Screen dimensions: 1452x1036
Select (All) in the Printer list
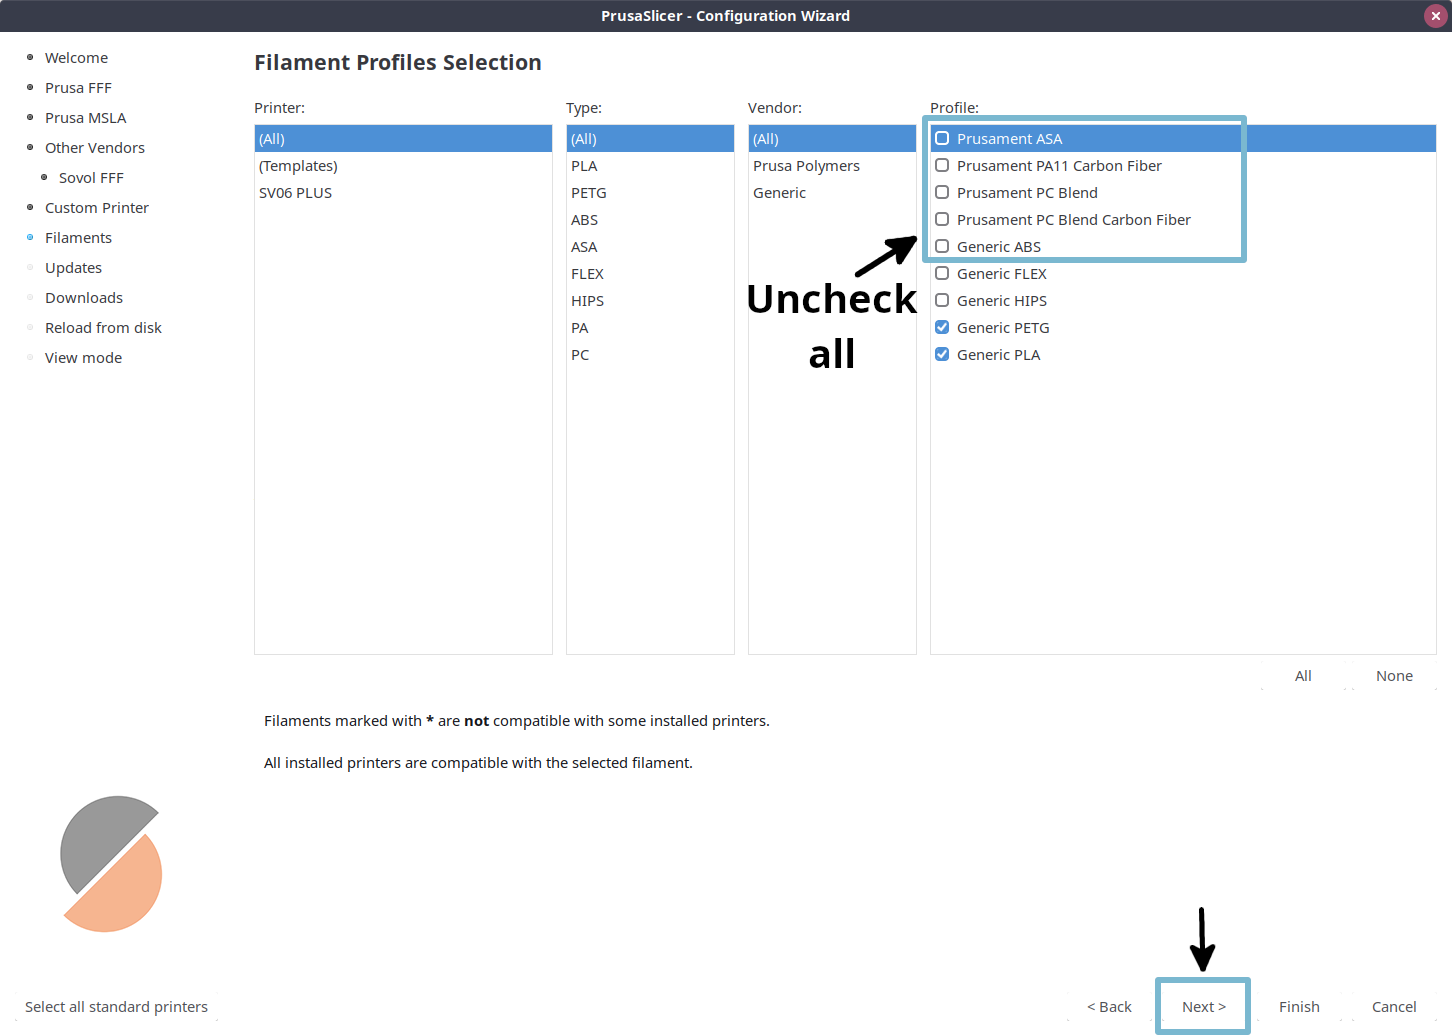403,138
